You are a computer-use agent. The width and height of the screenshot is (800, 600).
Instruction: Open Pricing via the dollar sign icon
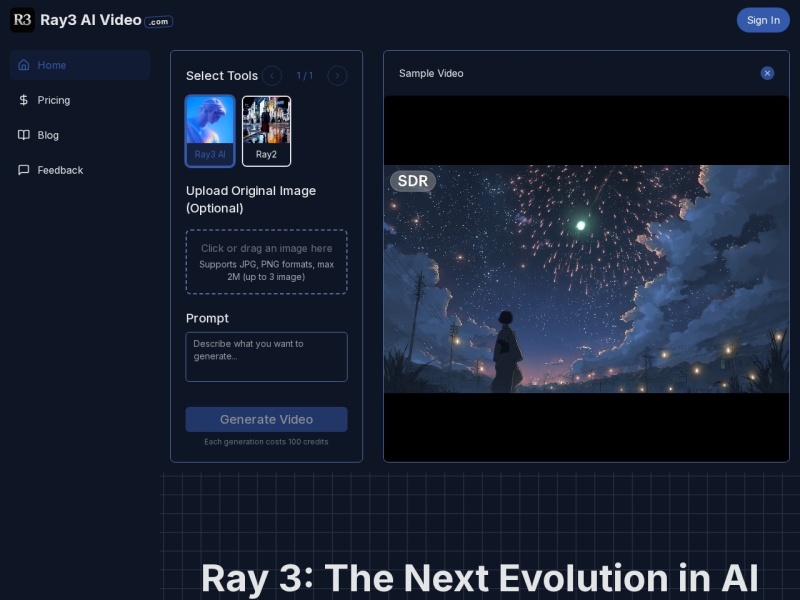coord(24,100)
